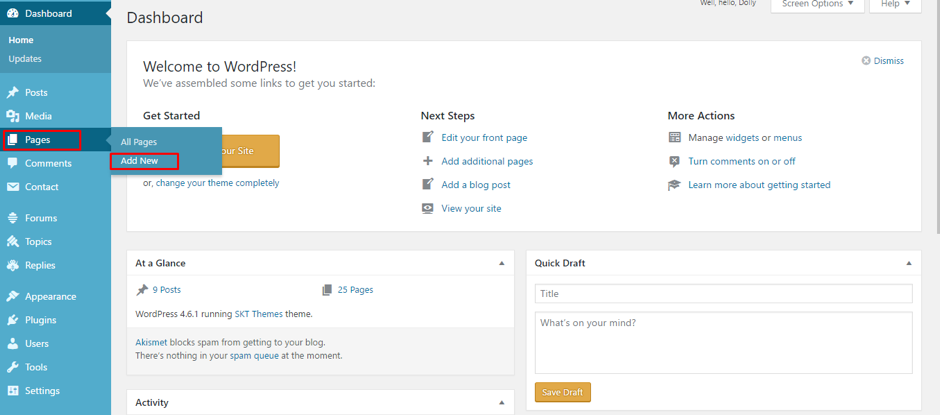Open the Help dropdown tab
The image size is (940, 415).
tap(896, 5)
